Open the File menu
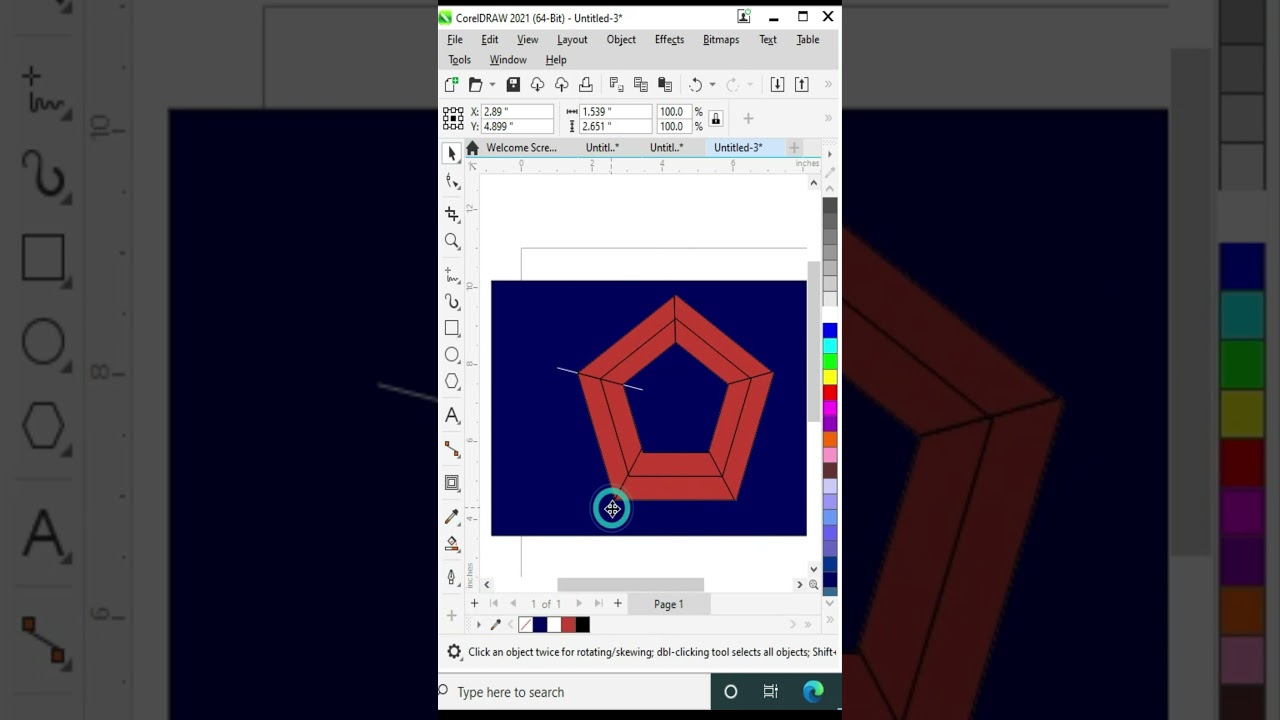Viewport: 1280px width, 720px height. click(x=455, y=40)
